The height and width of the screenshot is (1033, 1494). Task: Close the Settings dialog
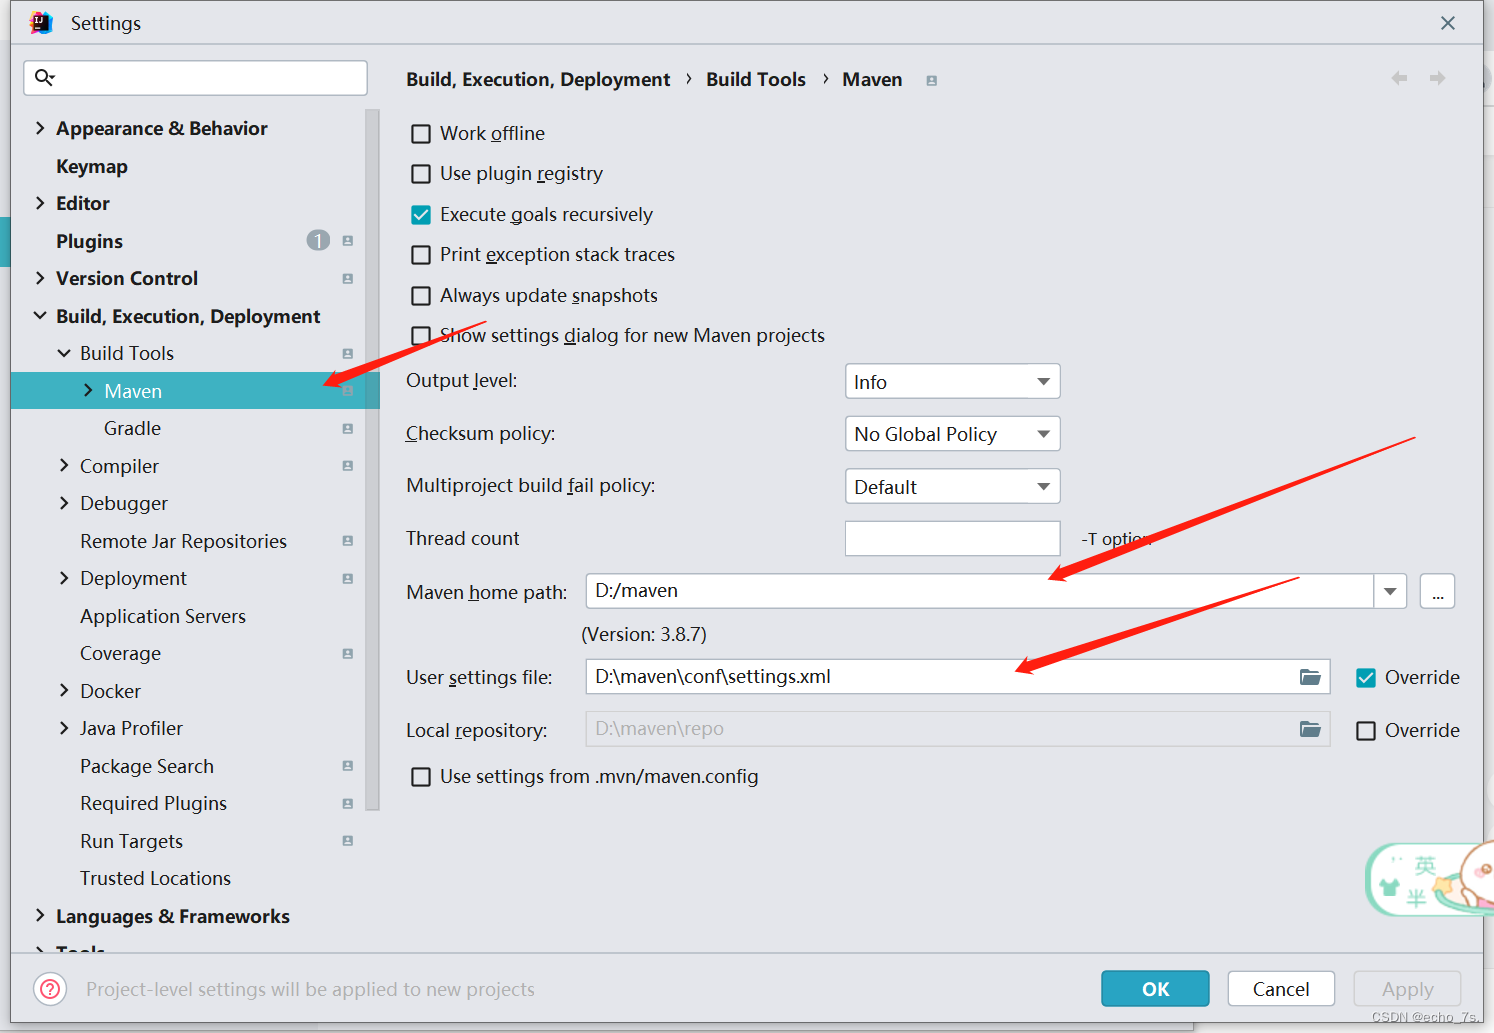click(x=1447, y=23)
